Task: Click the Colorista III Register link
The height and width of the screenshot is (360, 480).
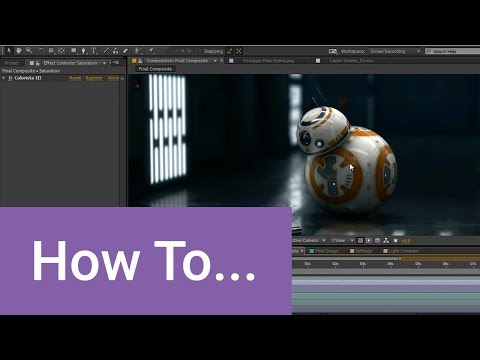Action: (94, 78)
